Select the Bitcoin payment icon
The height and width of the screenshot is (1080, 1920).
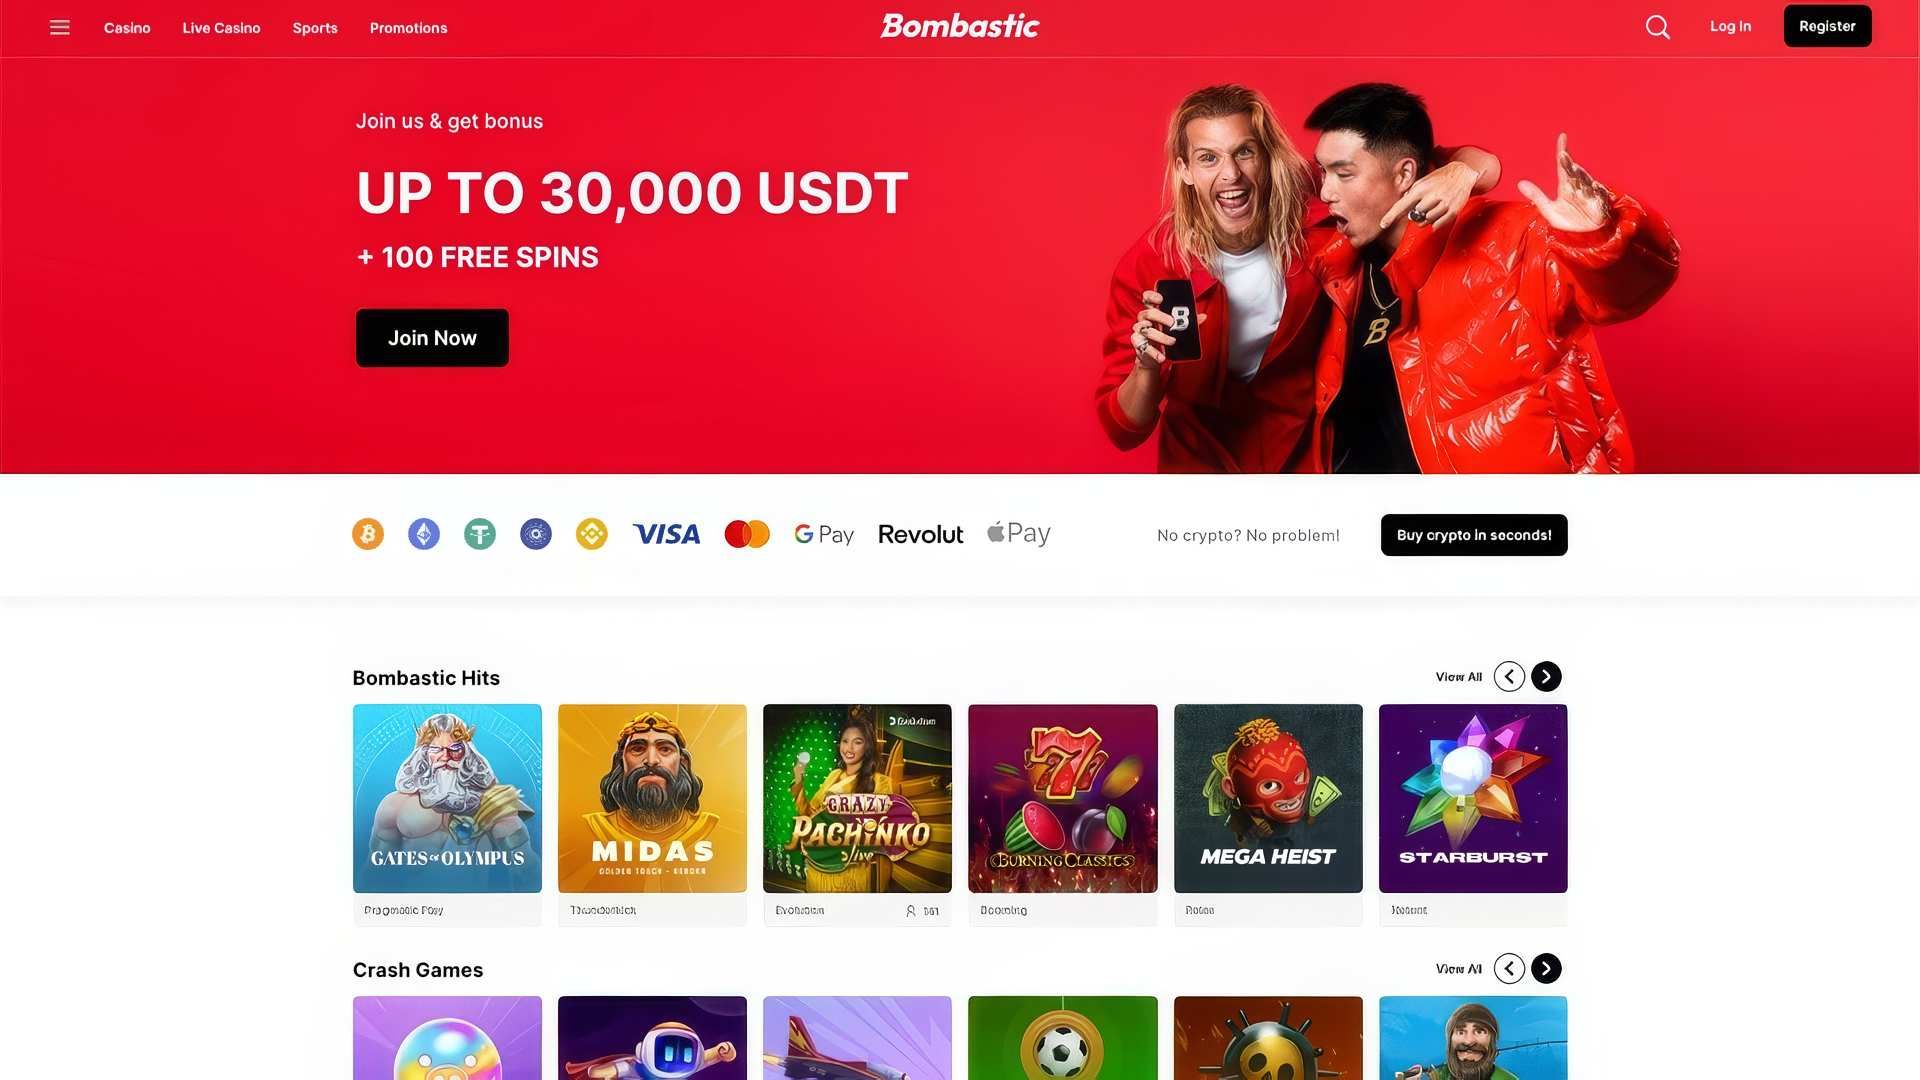[368, 534]
